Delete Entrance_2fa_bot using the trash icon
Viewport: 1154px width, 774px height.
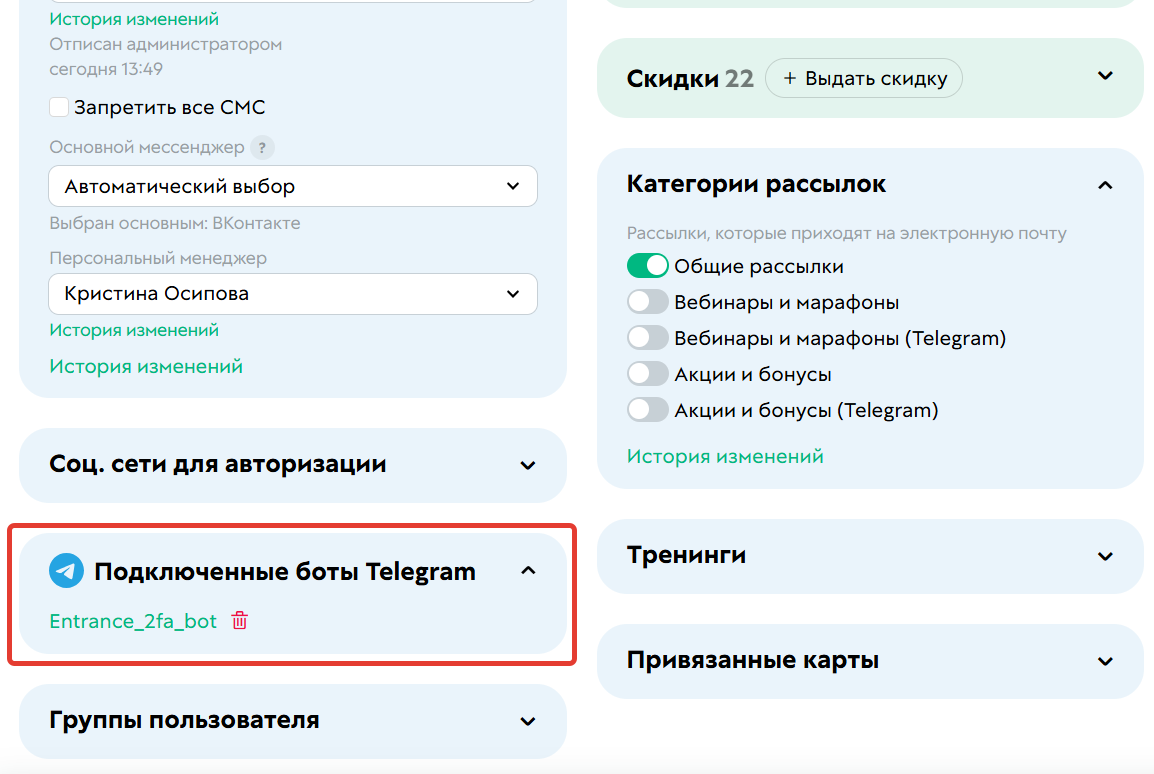(x=239, y=620)
